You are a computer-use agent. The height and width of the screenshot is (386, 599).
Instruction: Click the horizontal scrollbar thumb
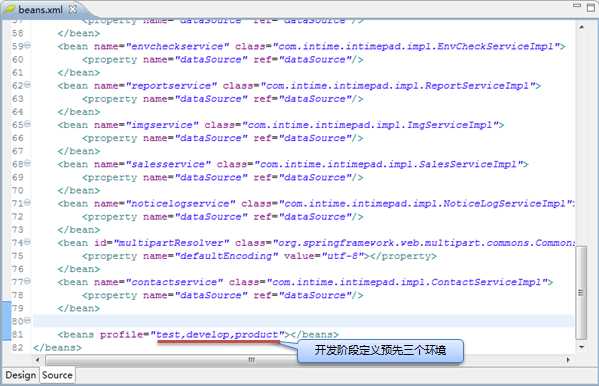(x=251, y=360)
